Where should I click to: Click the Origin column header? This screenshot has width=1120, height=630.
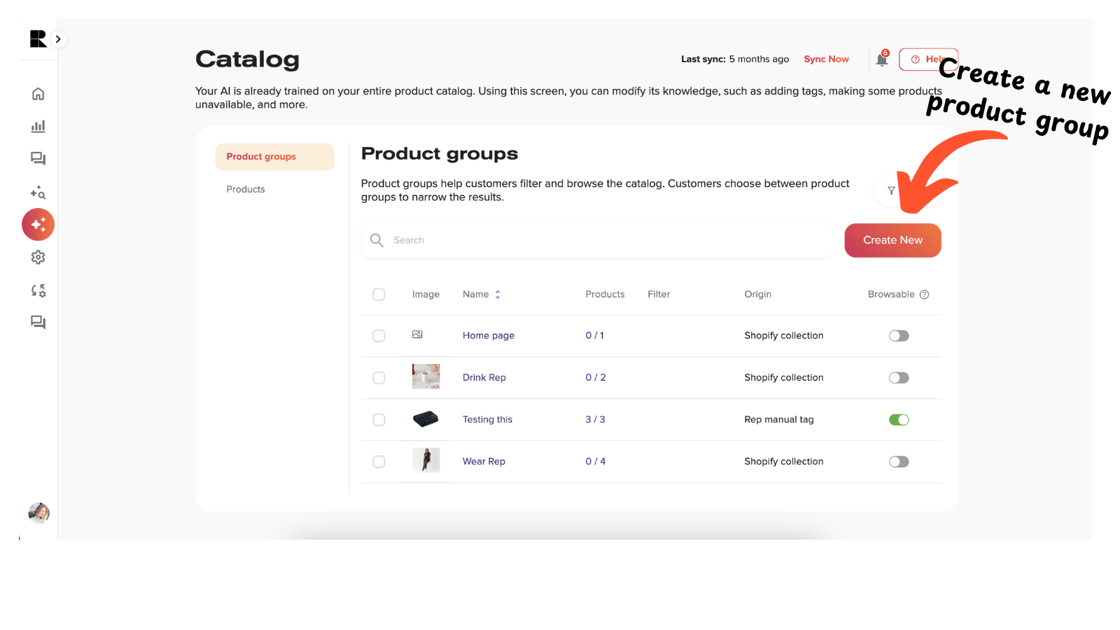758,294
